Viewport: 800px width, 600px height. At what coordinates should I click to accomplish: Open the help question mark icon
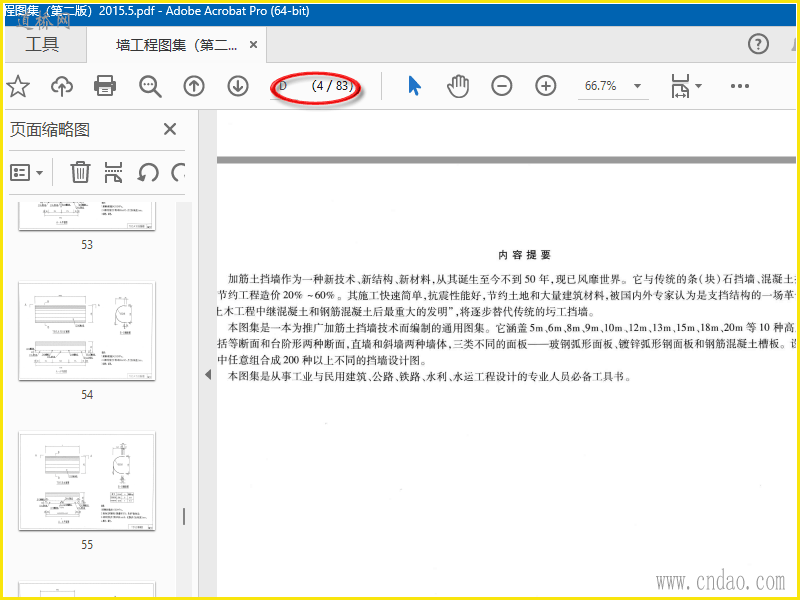(x=758, y=44)
